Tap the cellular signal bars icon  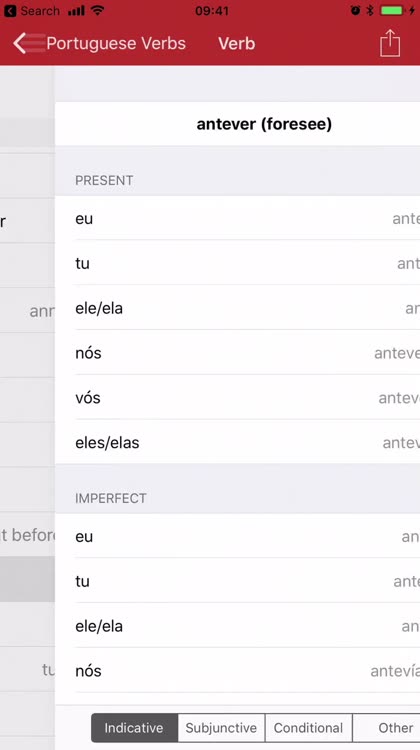coord(77,11)
